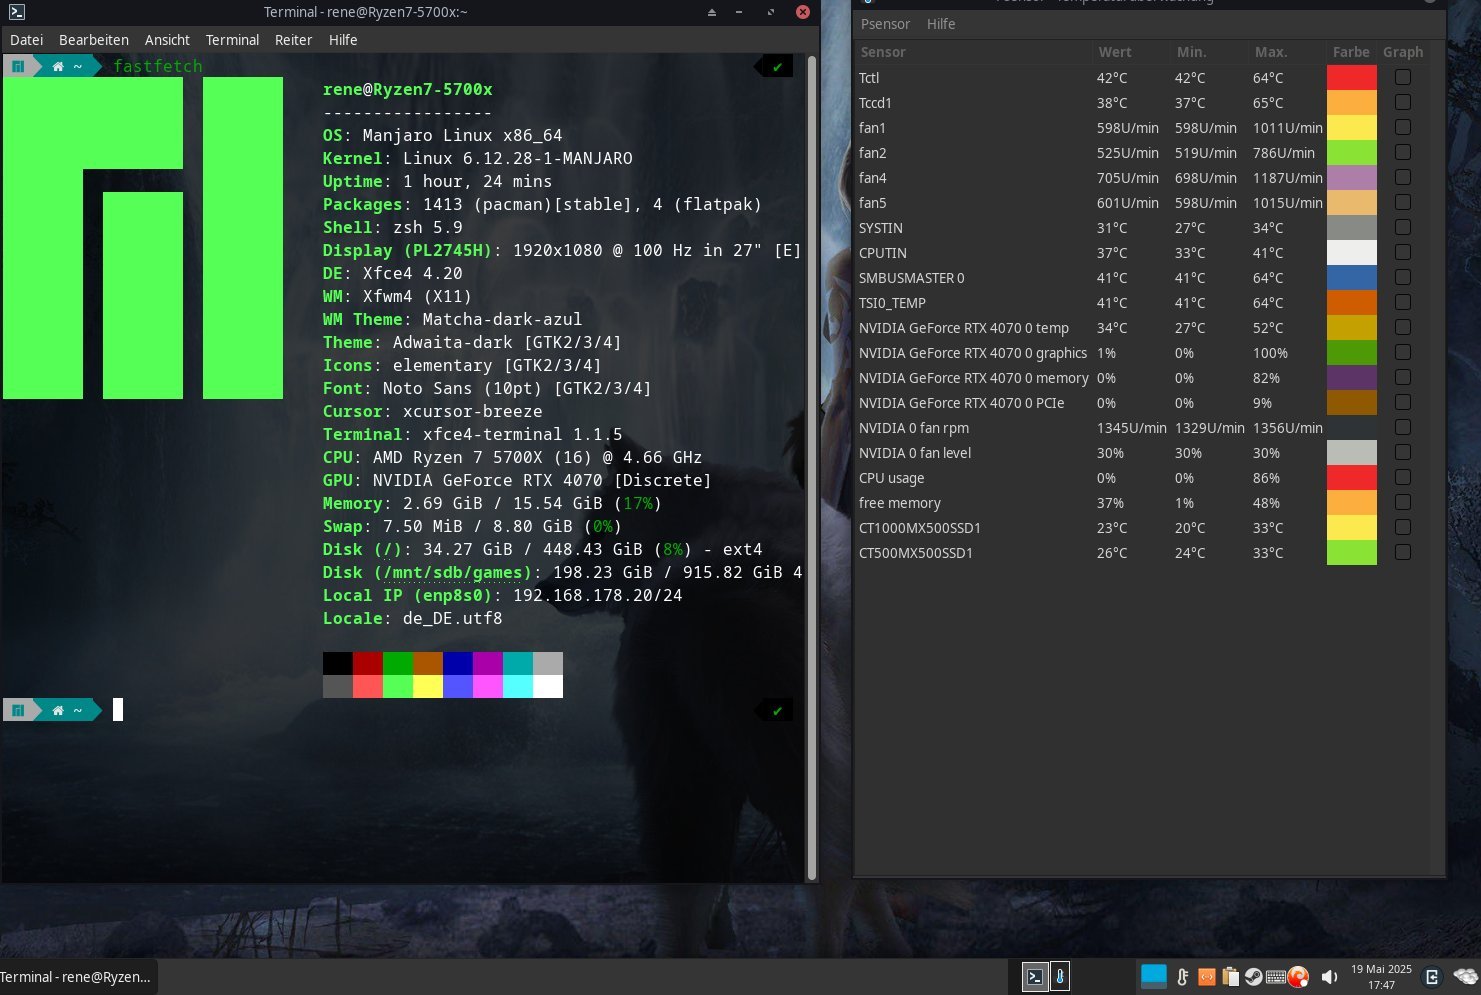Enable graph for fan1
This screenshot has height=995, width=1481.
(1403, 127)
